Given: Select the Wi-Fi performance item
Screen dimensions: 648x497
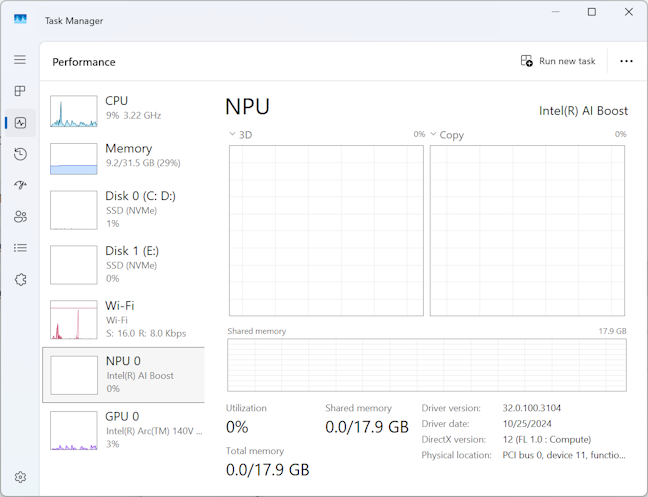Looking at the screenshot, I should click(x=123, y=320).
